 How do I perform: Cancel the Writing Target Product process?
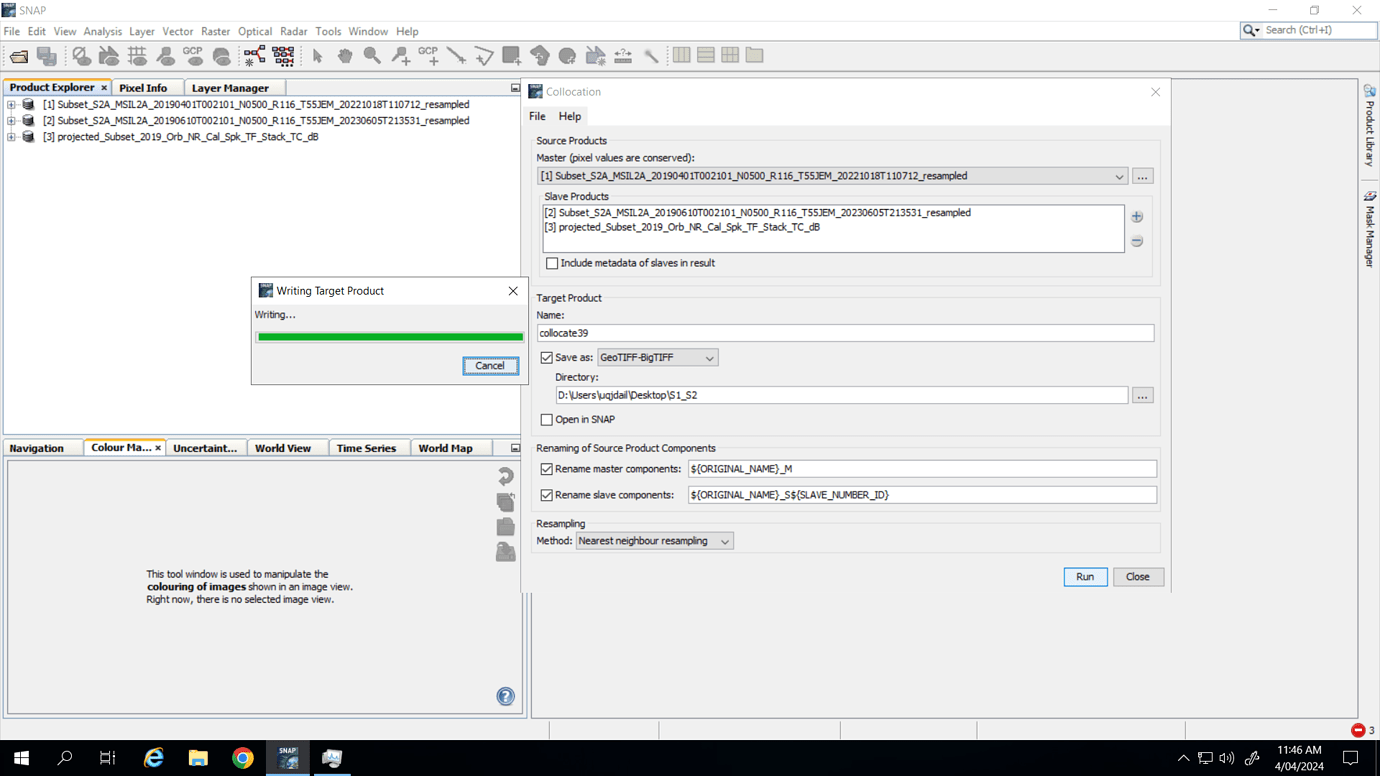tap(490, 365)
